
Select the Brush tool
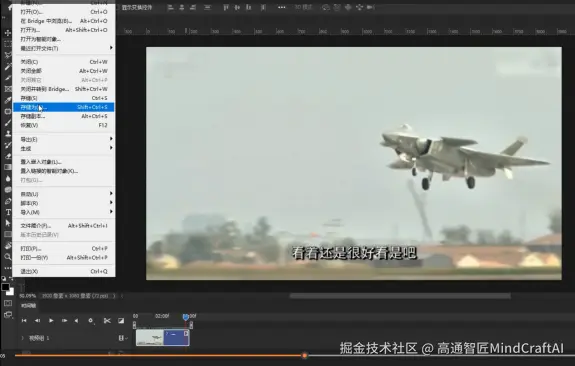click(7, 122)
